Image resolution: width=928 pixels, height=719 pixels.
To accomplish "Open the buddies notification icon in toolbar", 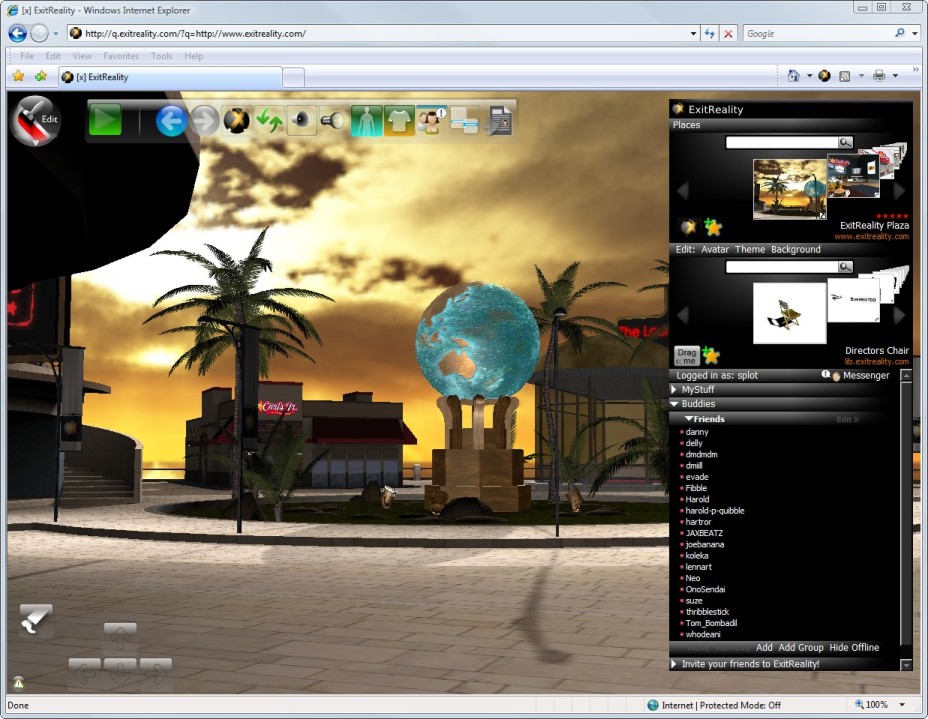I will tap(431, 121).
